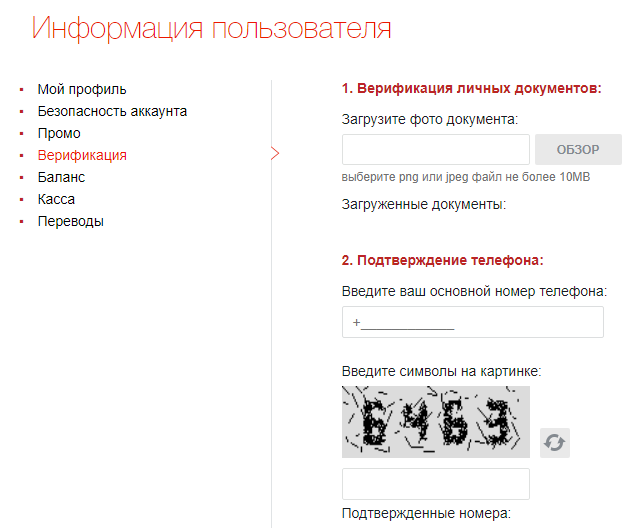Click the captcha symbols input box
The height and width of the screenshot is (528, 637).
[435, 484]
